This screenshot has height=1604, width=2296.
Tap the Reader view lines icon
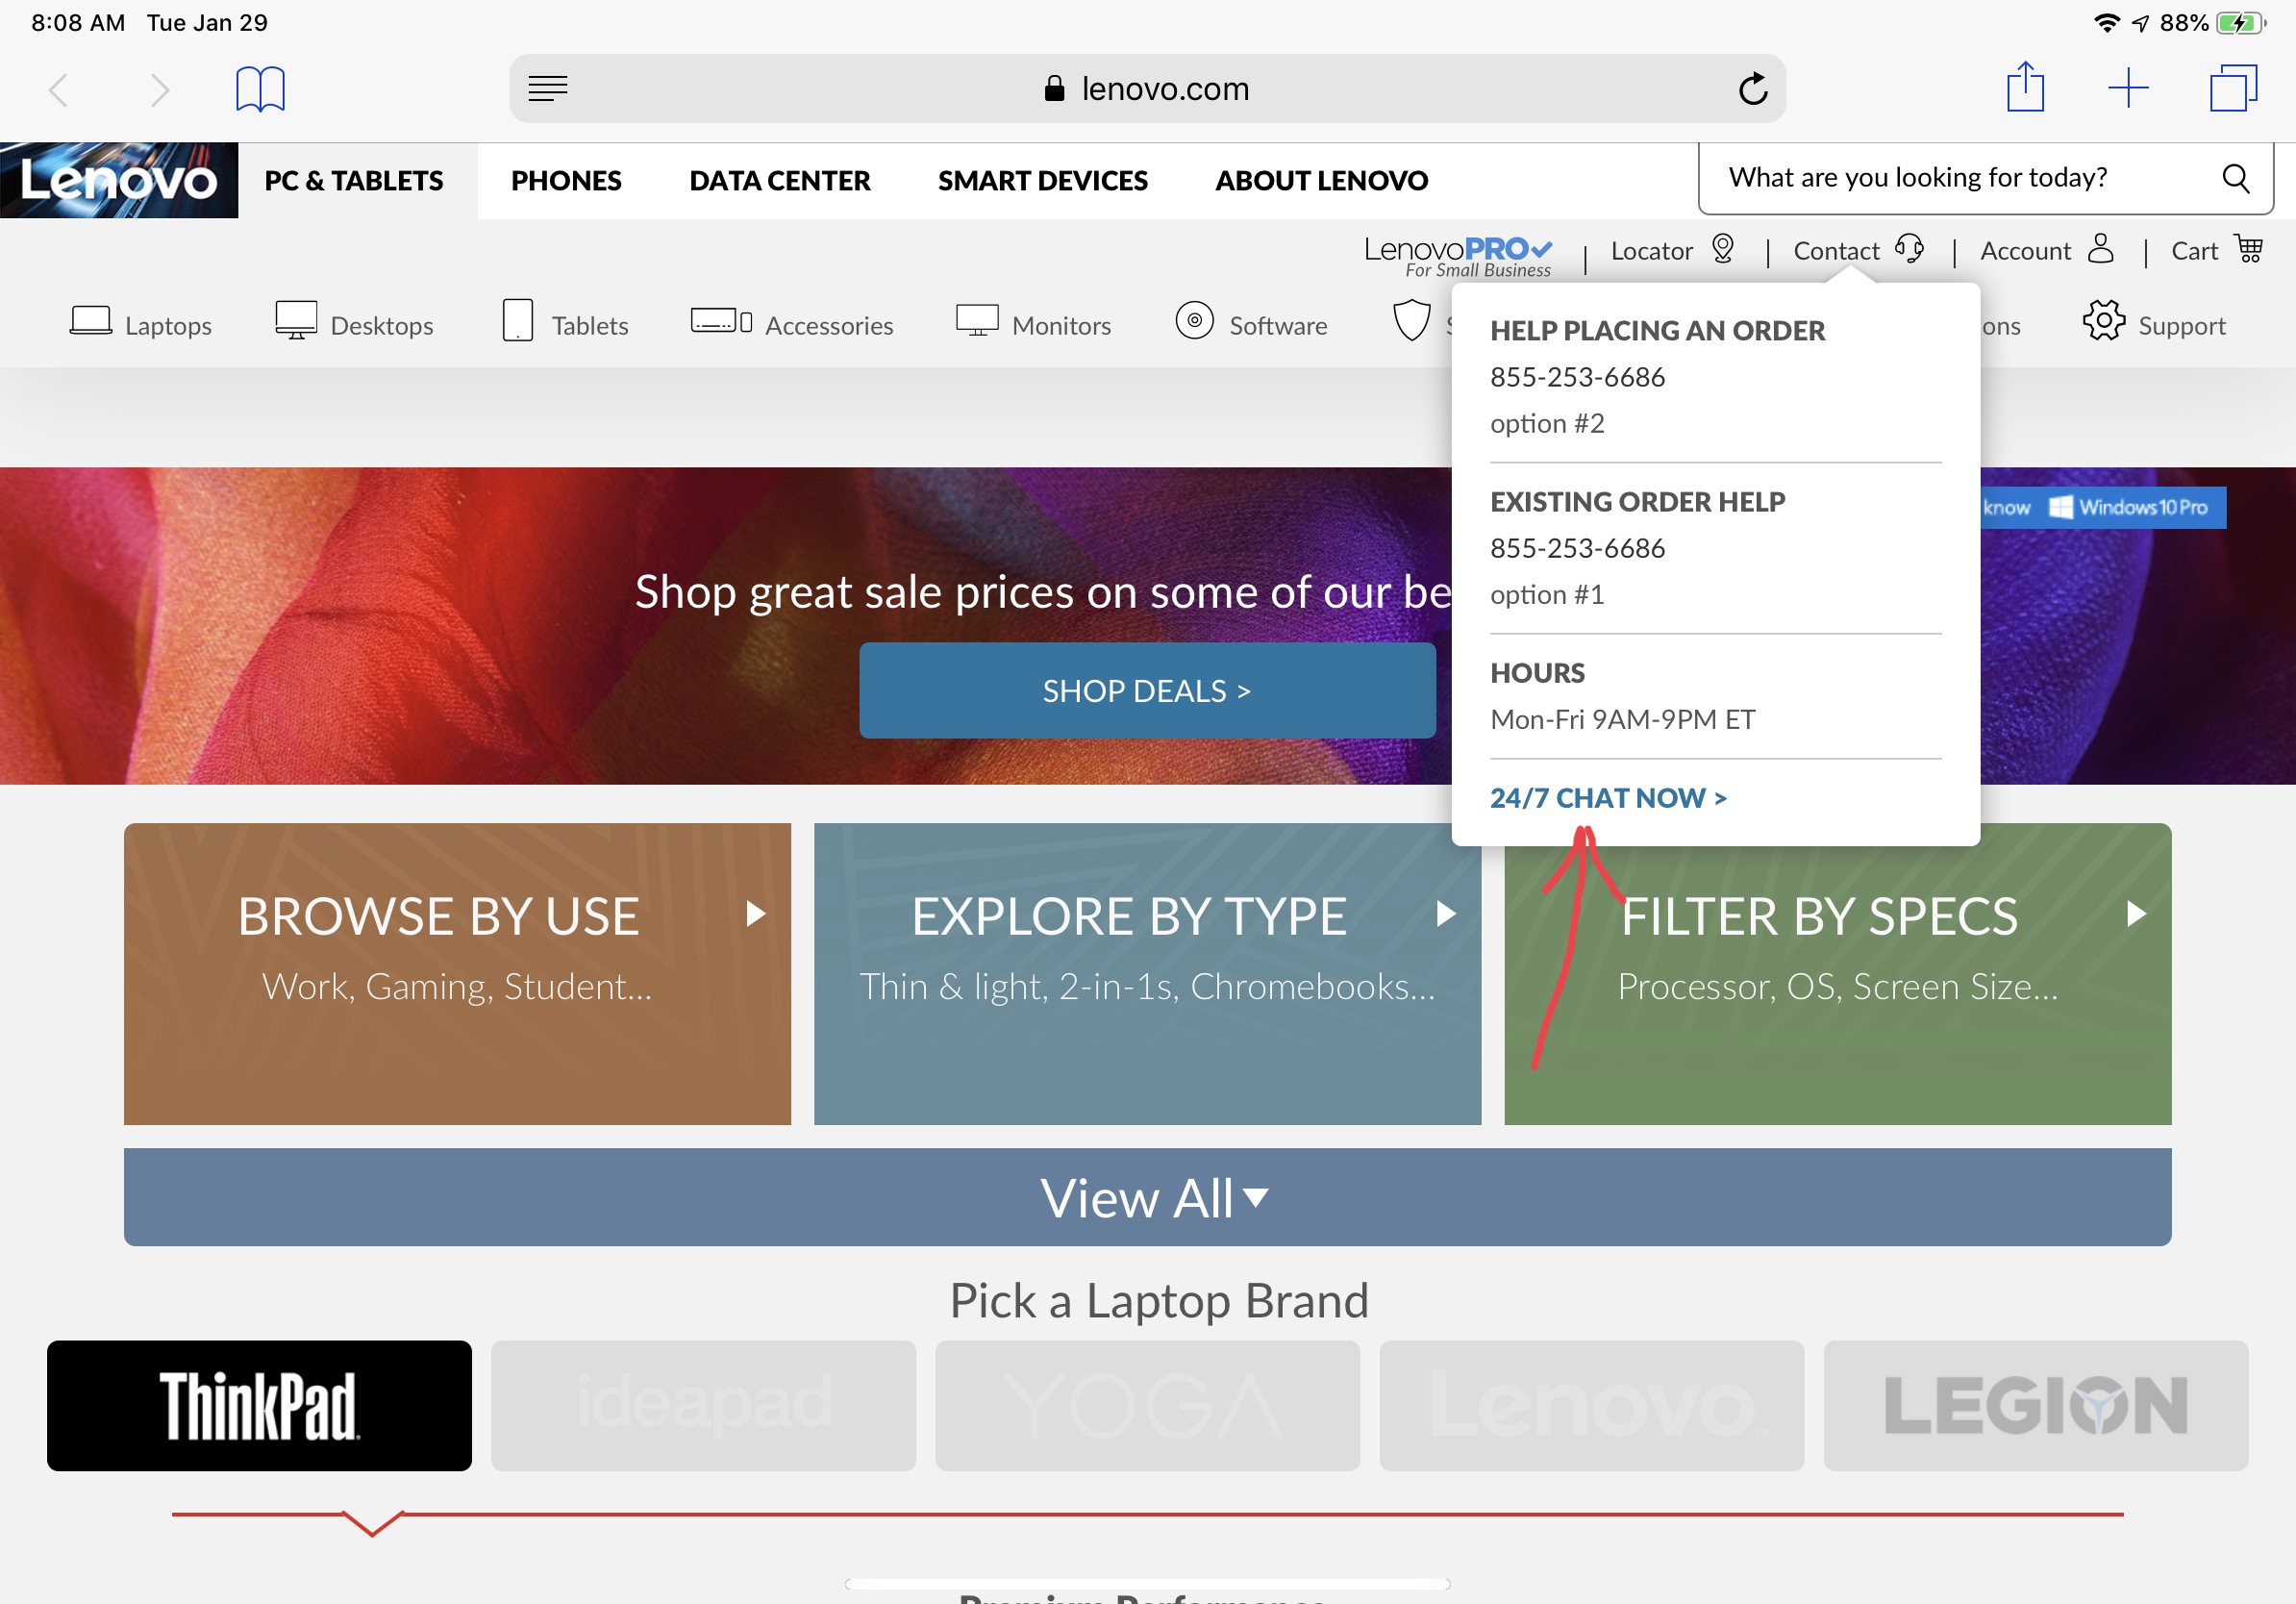point(548,89)
